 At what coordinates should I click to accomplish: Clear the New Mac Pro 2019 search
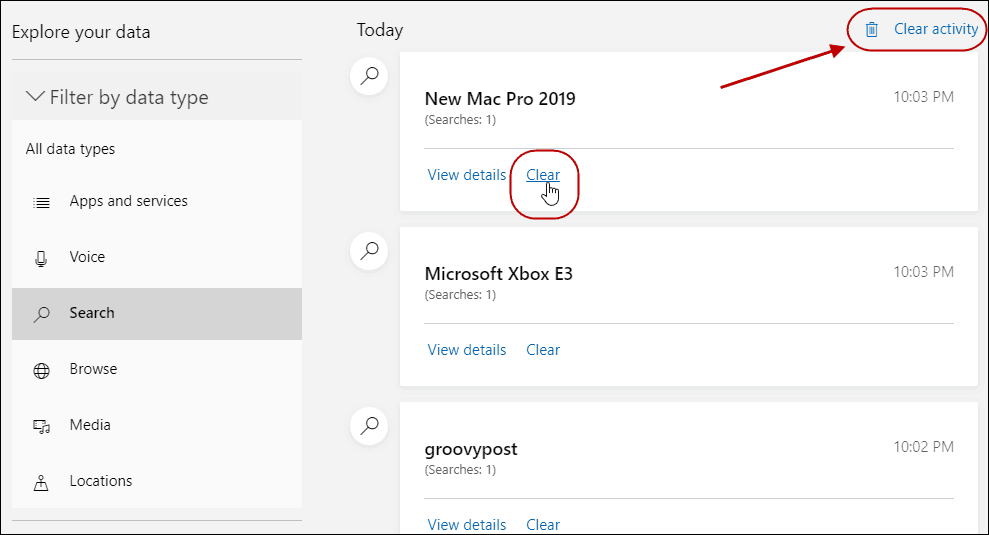(542, 175)
